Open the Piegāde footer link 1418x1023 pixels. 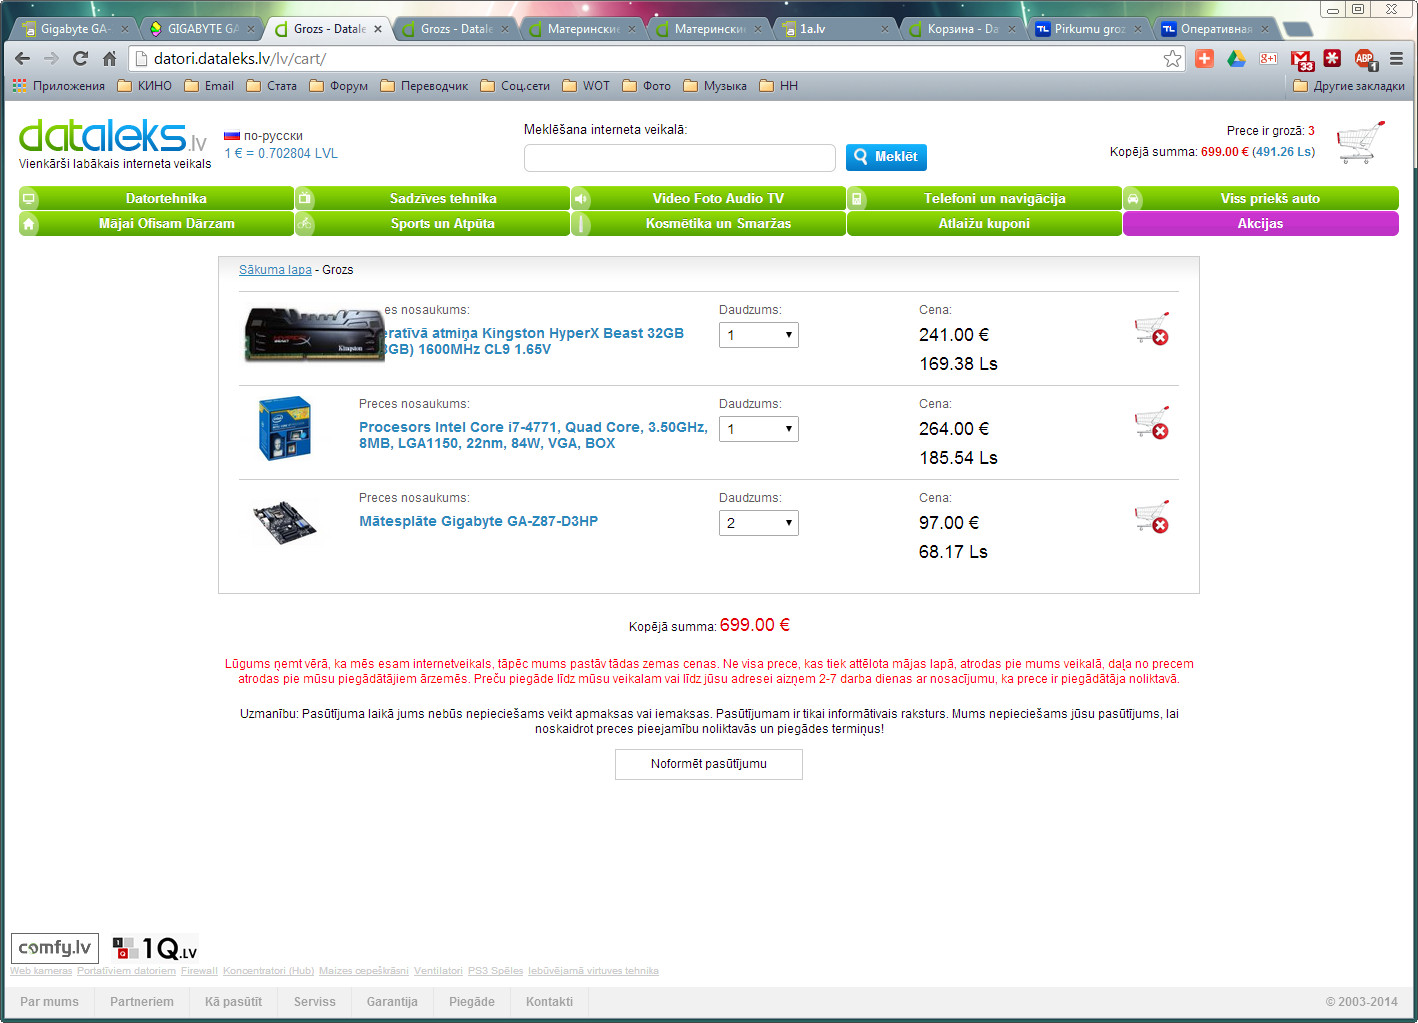(x=471, y=1002)
